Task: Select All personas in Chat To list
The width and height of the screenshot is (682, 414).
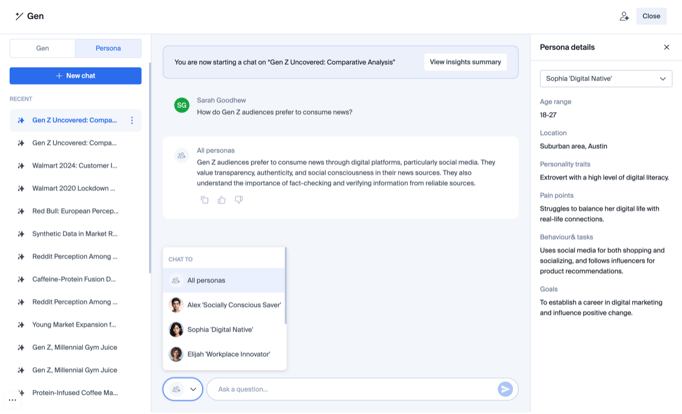Action: click(224, 280)
